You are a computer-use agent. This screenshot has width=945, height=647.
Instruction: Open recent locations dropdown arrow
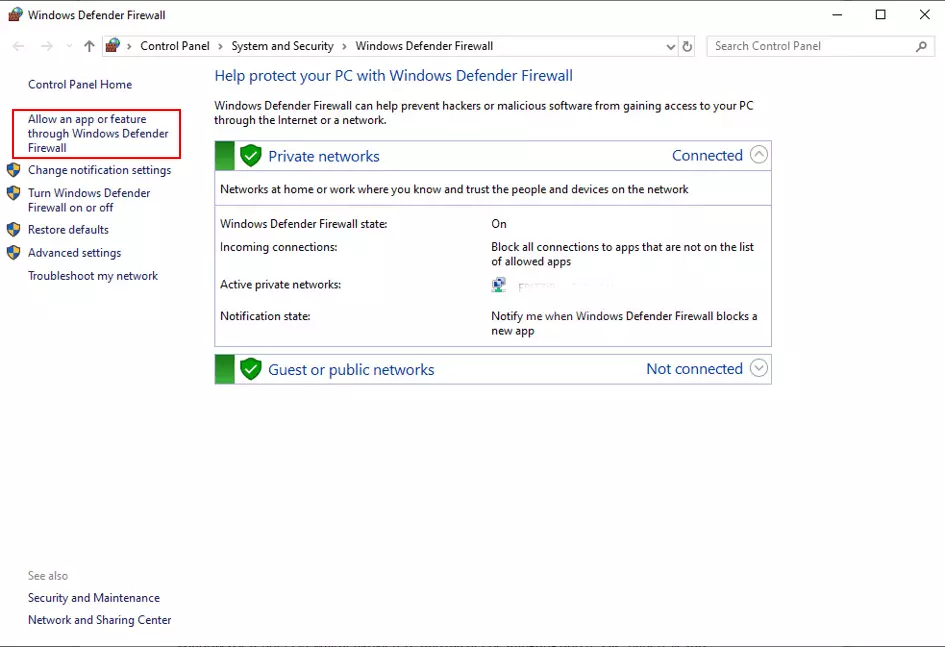[x=69, y=46]
